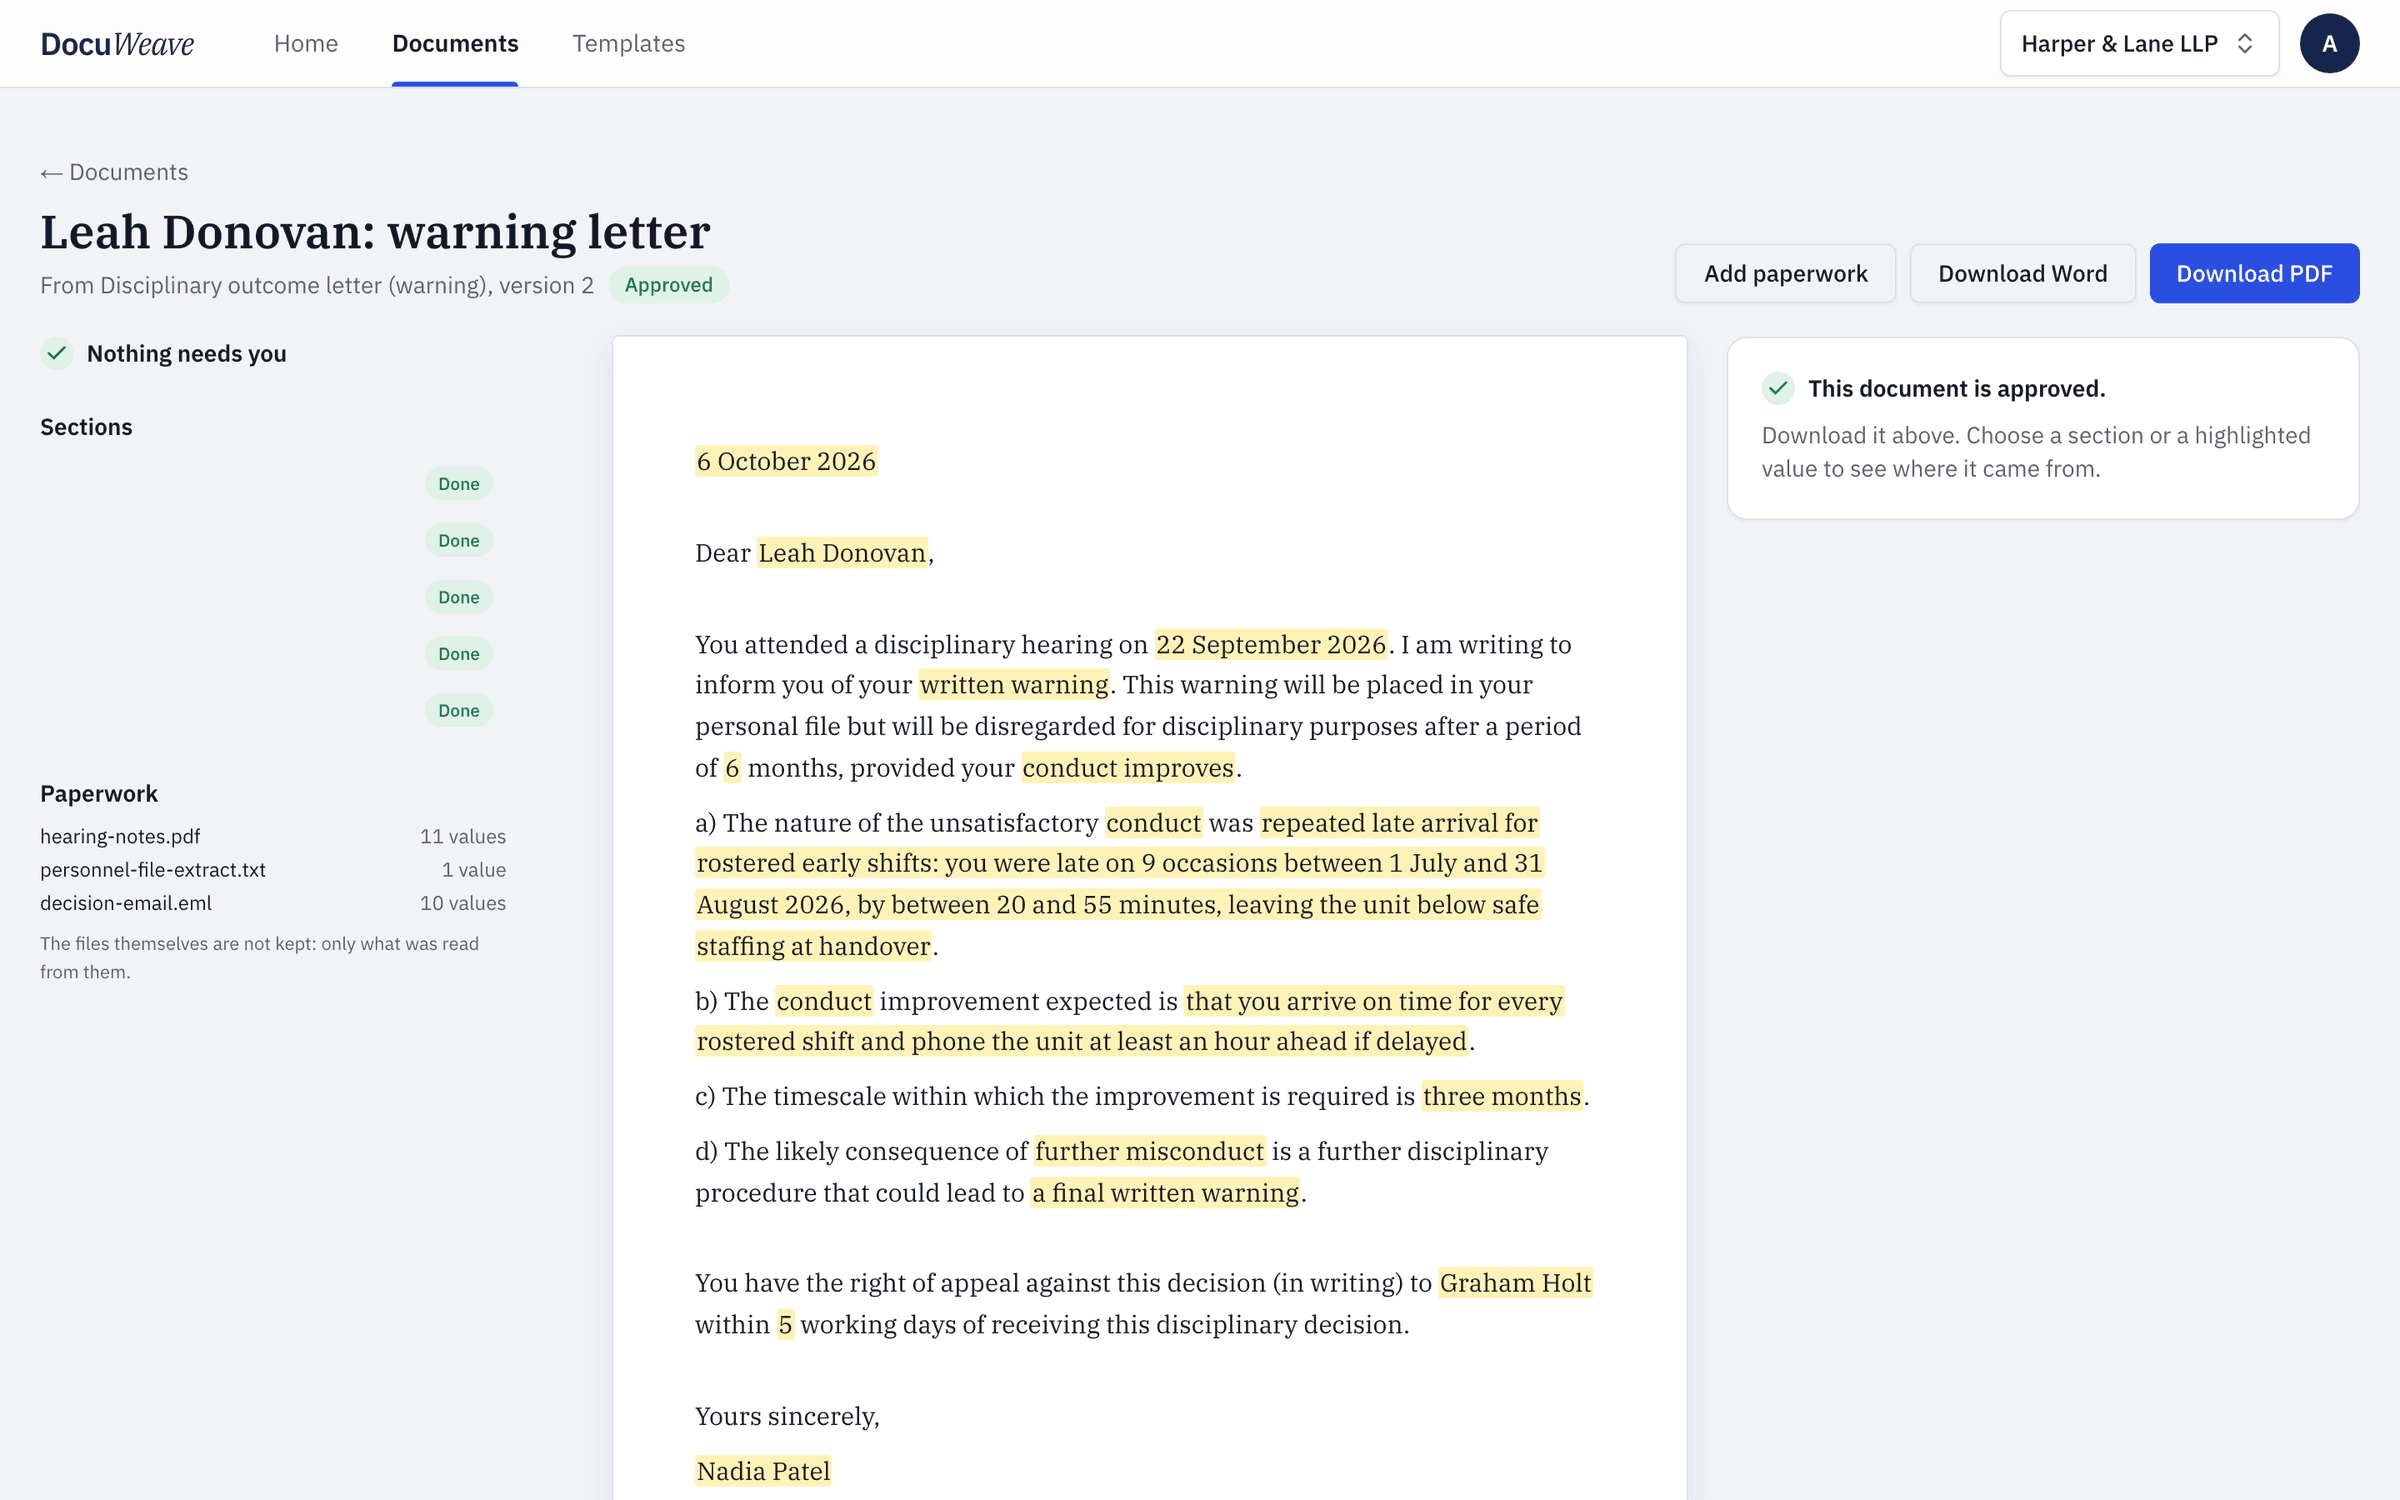Click highlighted "a final written warning"
The width and height of the screenshot is (2400, 1500).
(x=1166, y=1193)
